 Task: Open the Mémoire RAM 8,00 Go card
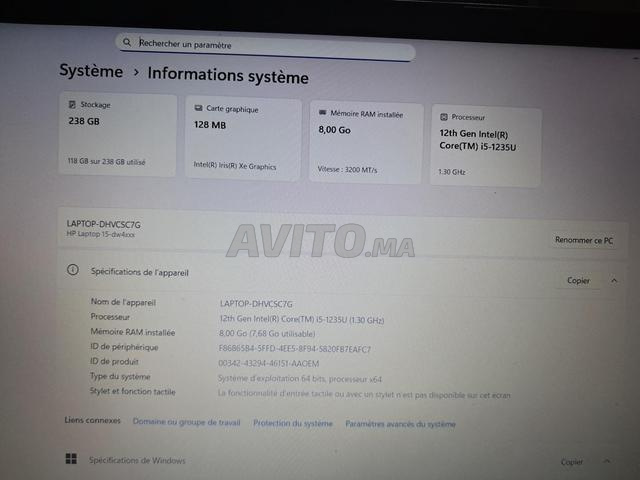(366, 142)
